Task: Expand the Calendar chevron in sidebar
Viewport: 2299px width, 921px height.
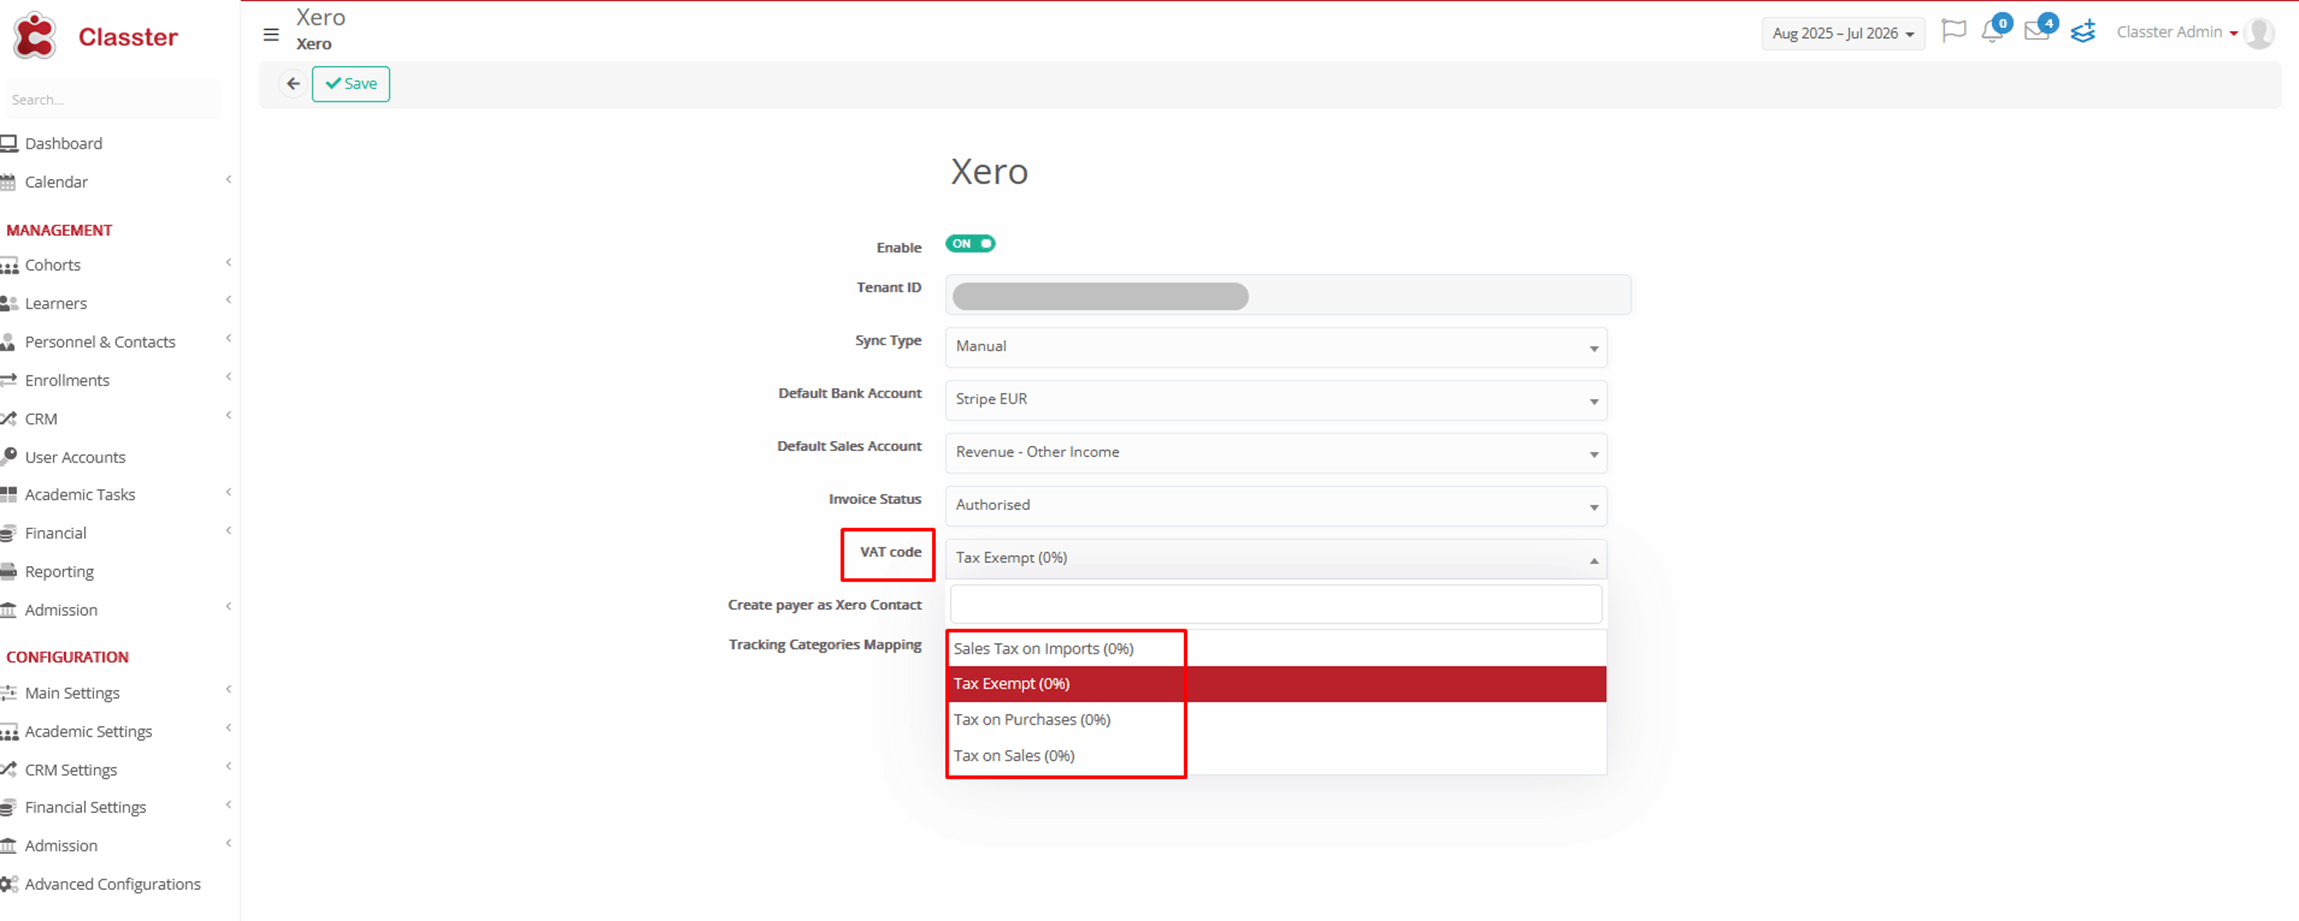Action: tap(229, 180)
